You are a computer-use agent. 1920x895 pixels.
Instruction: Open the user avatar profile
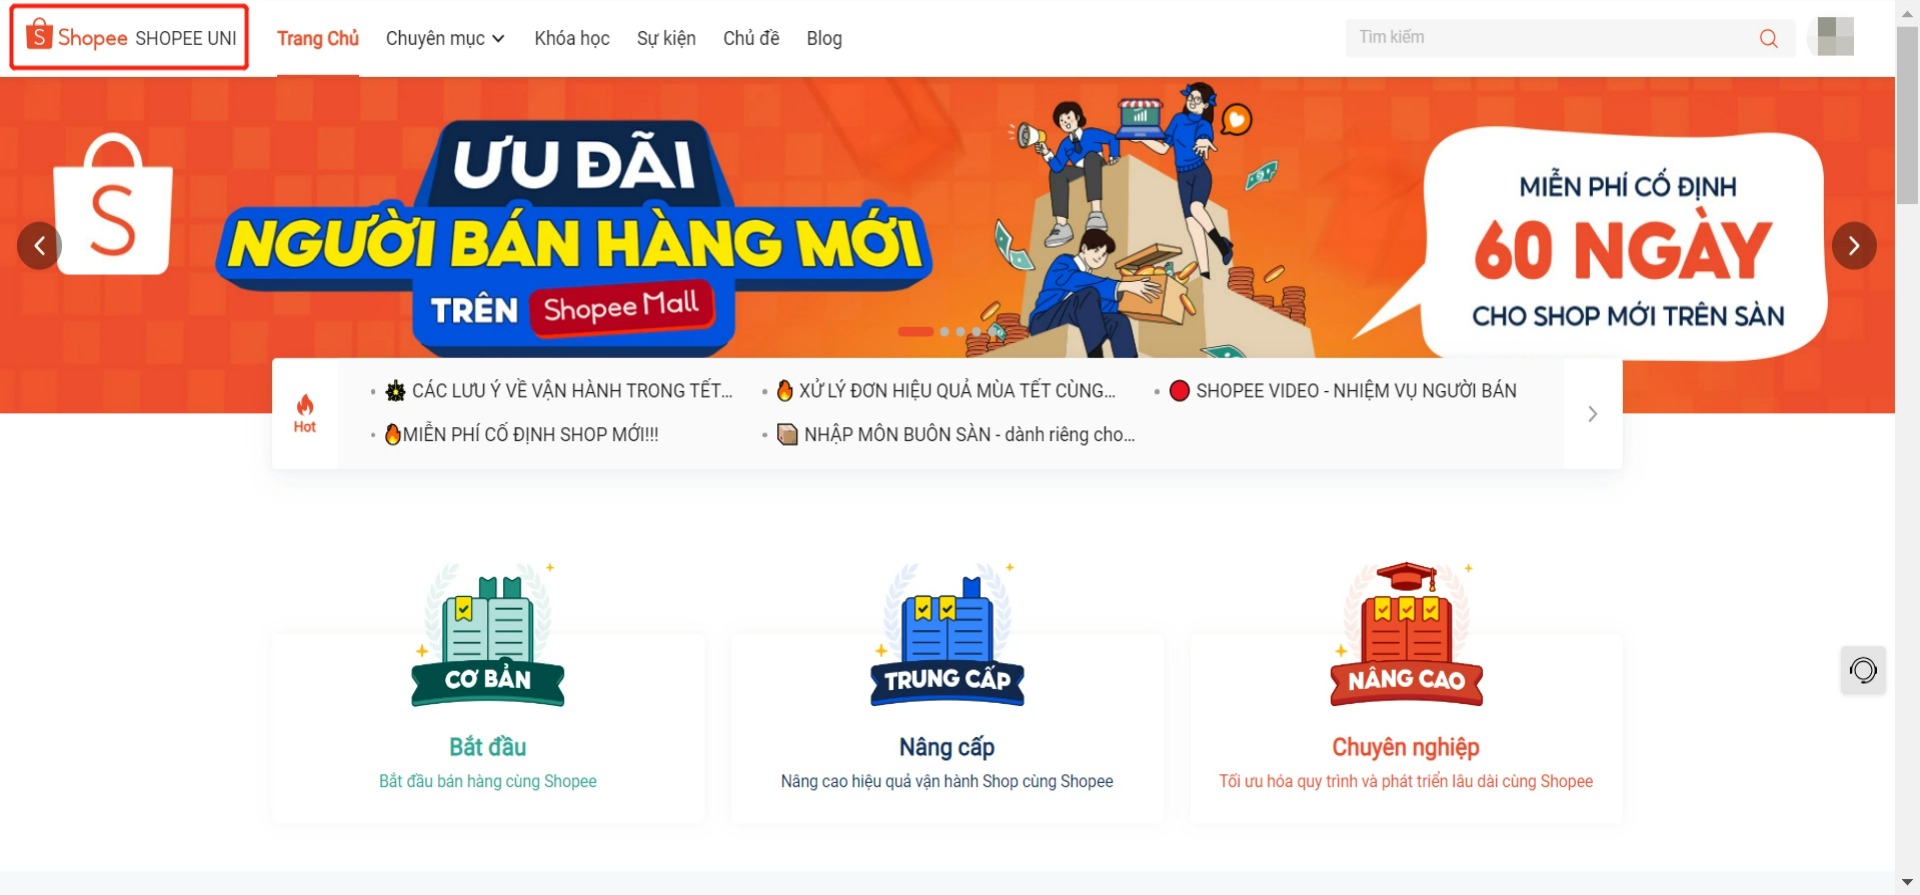pos(1835,36)
